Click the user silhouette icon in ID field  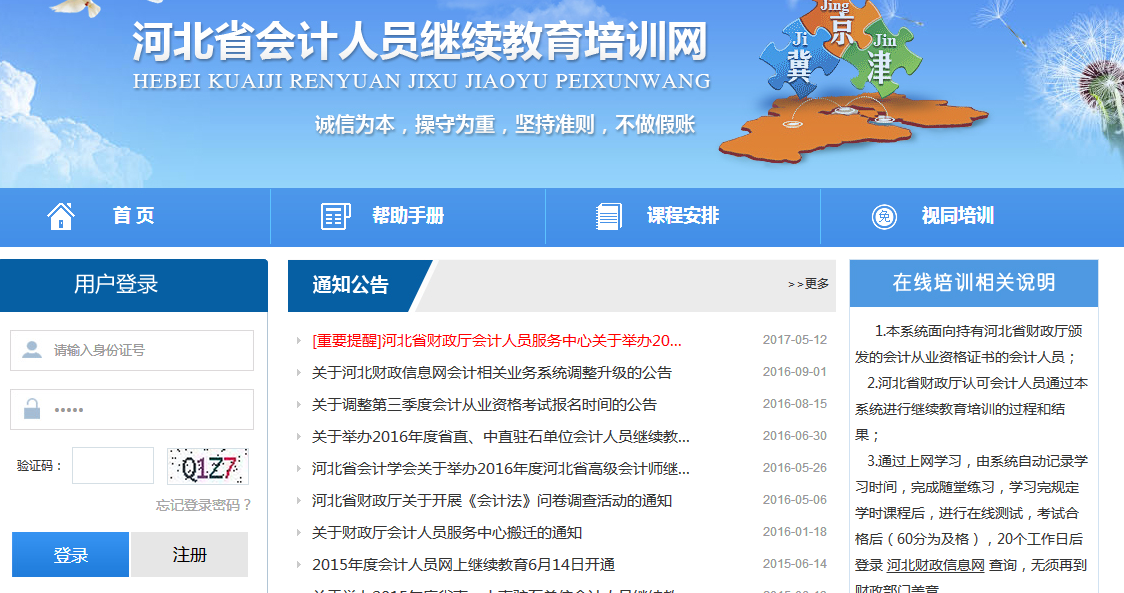click(32, 350)
